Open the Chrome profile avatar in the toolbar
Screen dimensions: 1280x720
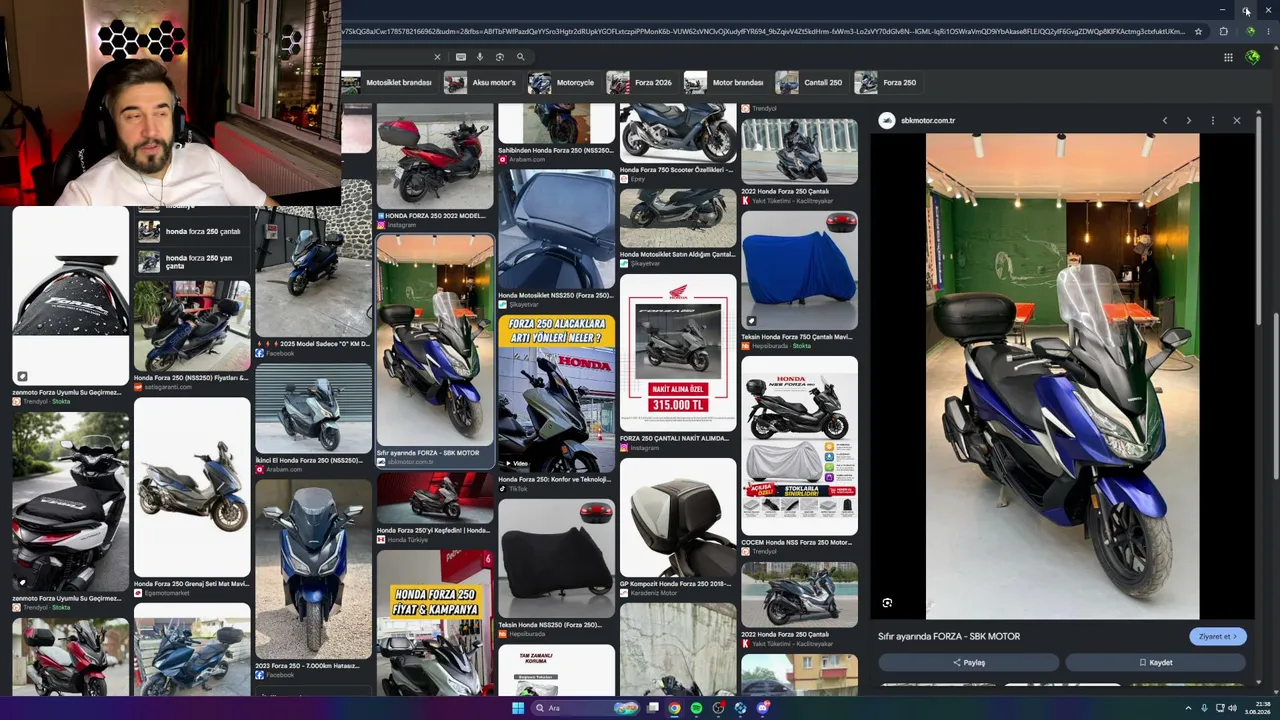[1250, 31]
